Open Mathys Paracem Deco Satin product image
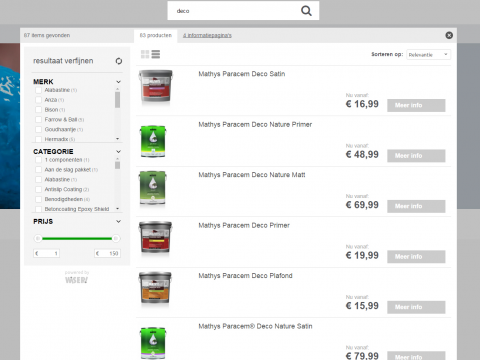Image resolution: width=480 pixels, height=360 pixels. point(155,86)
